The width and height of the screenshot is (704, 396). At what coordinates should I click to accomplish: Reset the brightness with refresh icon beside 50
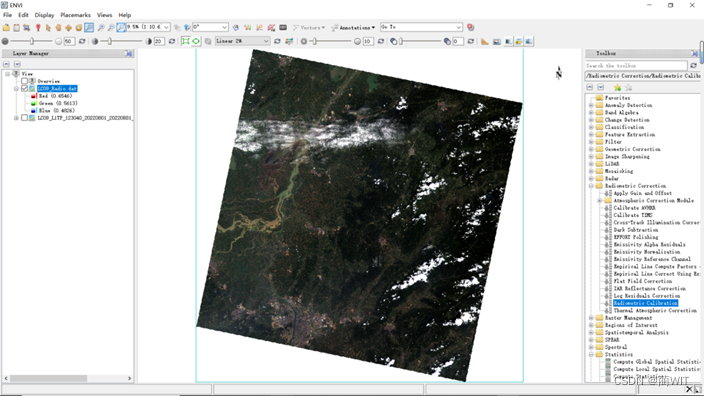(82, 41)
